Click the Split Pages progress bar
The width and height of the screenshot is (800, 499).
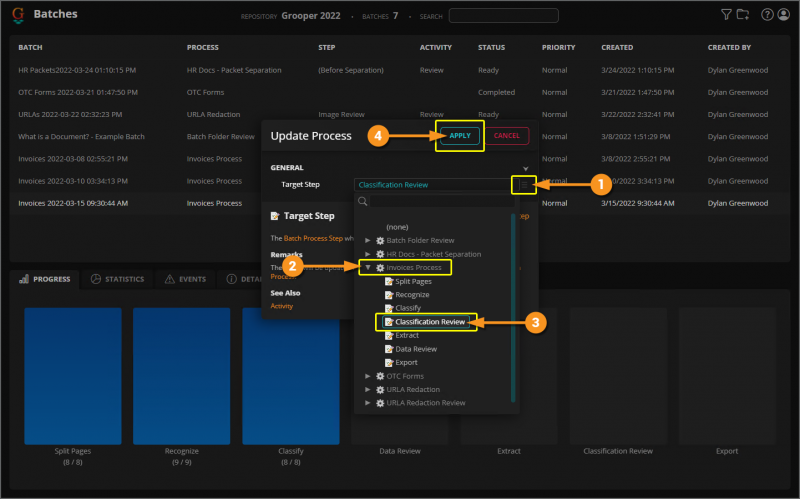coord(73,376)
